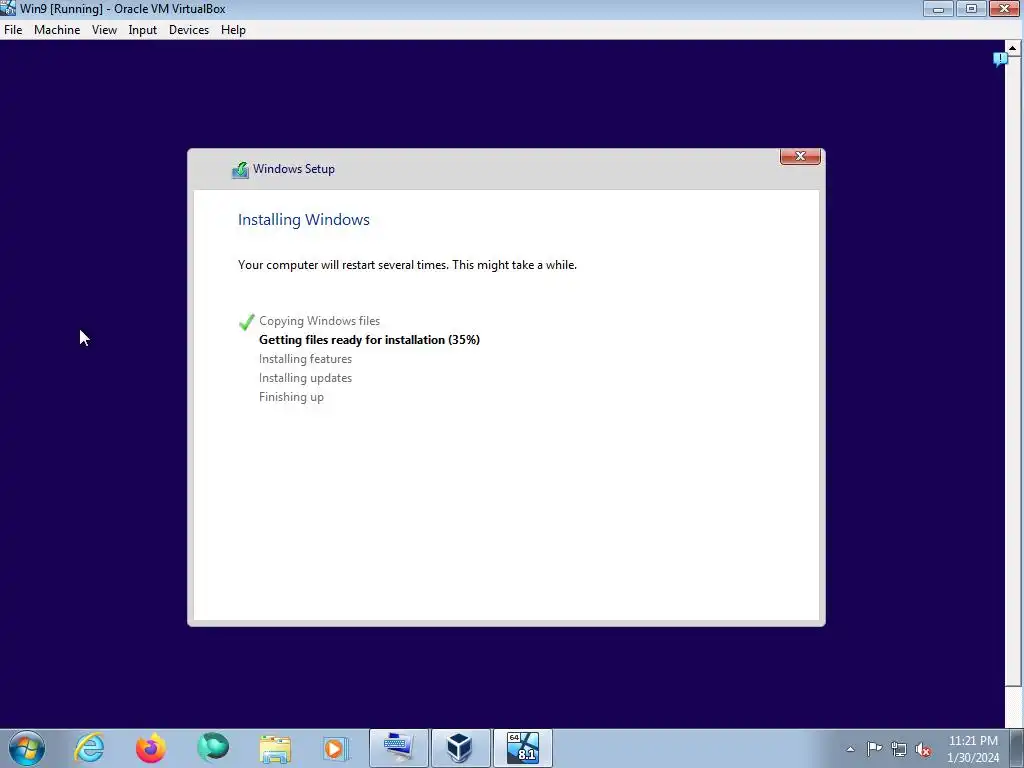Click the 'Installing Windows' heading
1024x768 pixels.
[304, 219]
